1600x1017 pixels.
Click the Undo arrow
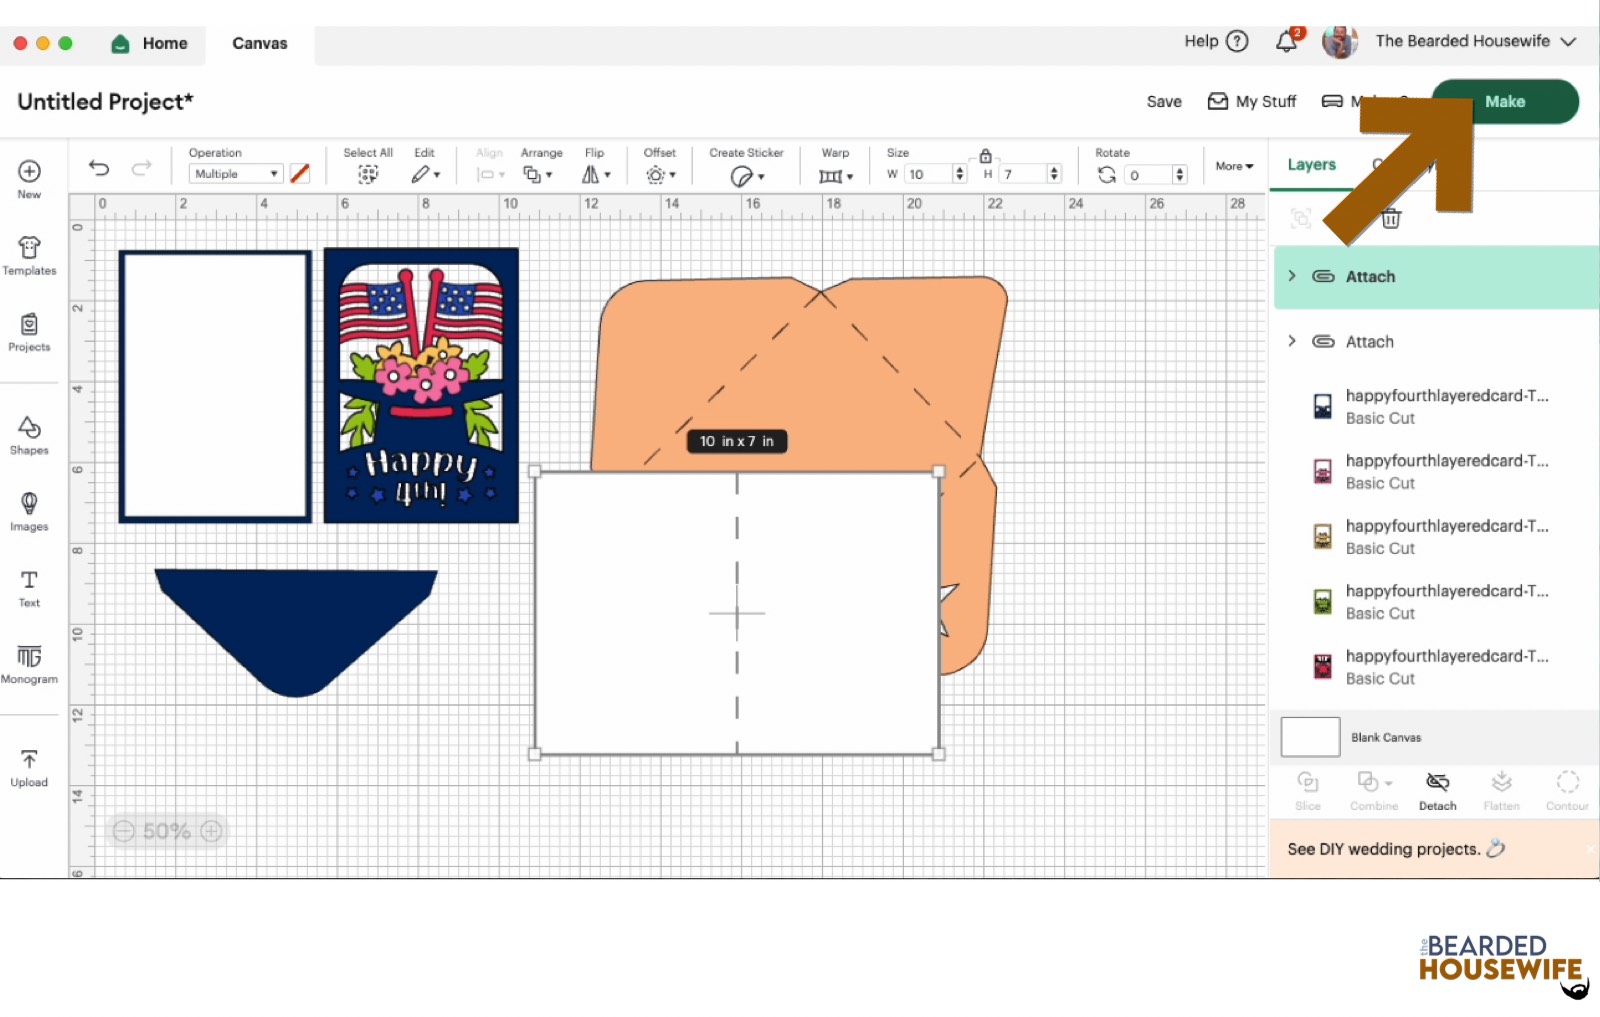pos(99,168)
